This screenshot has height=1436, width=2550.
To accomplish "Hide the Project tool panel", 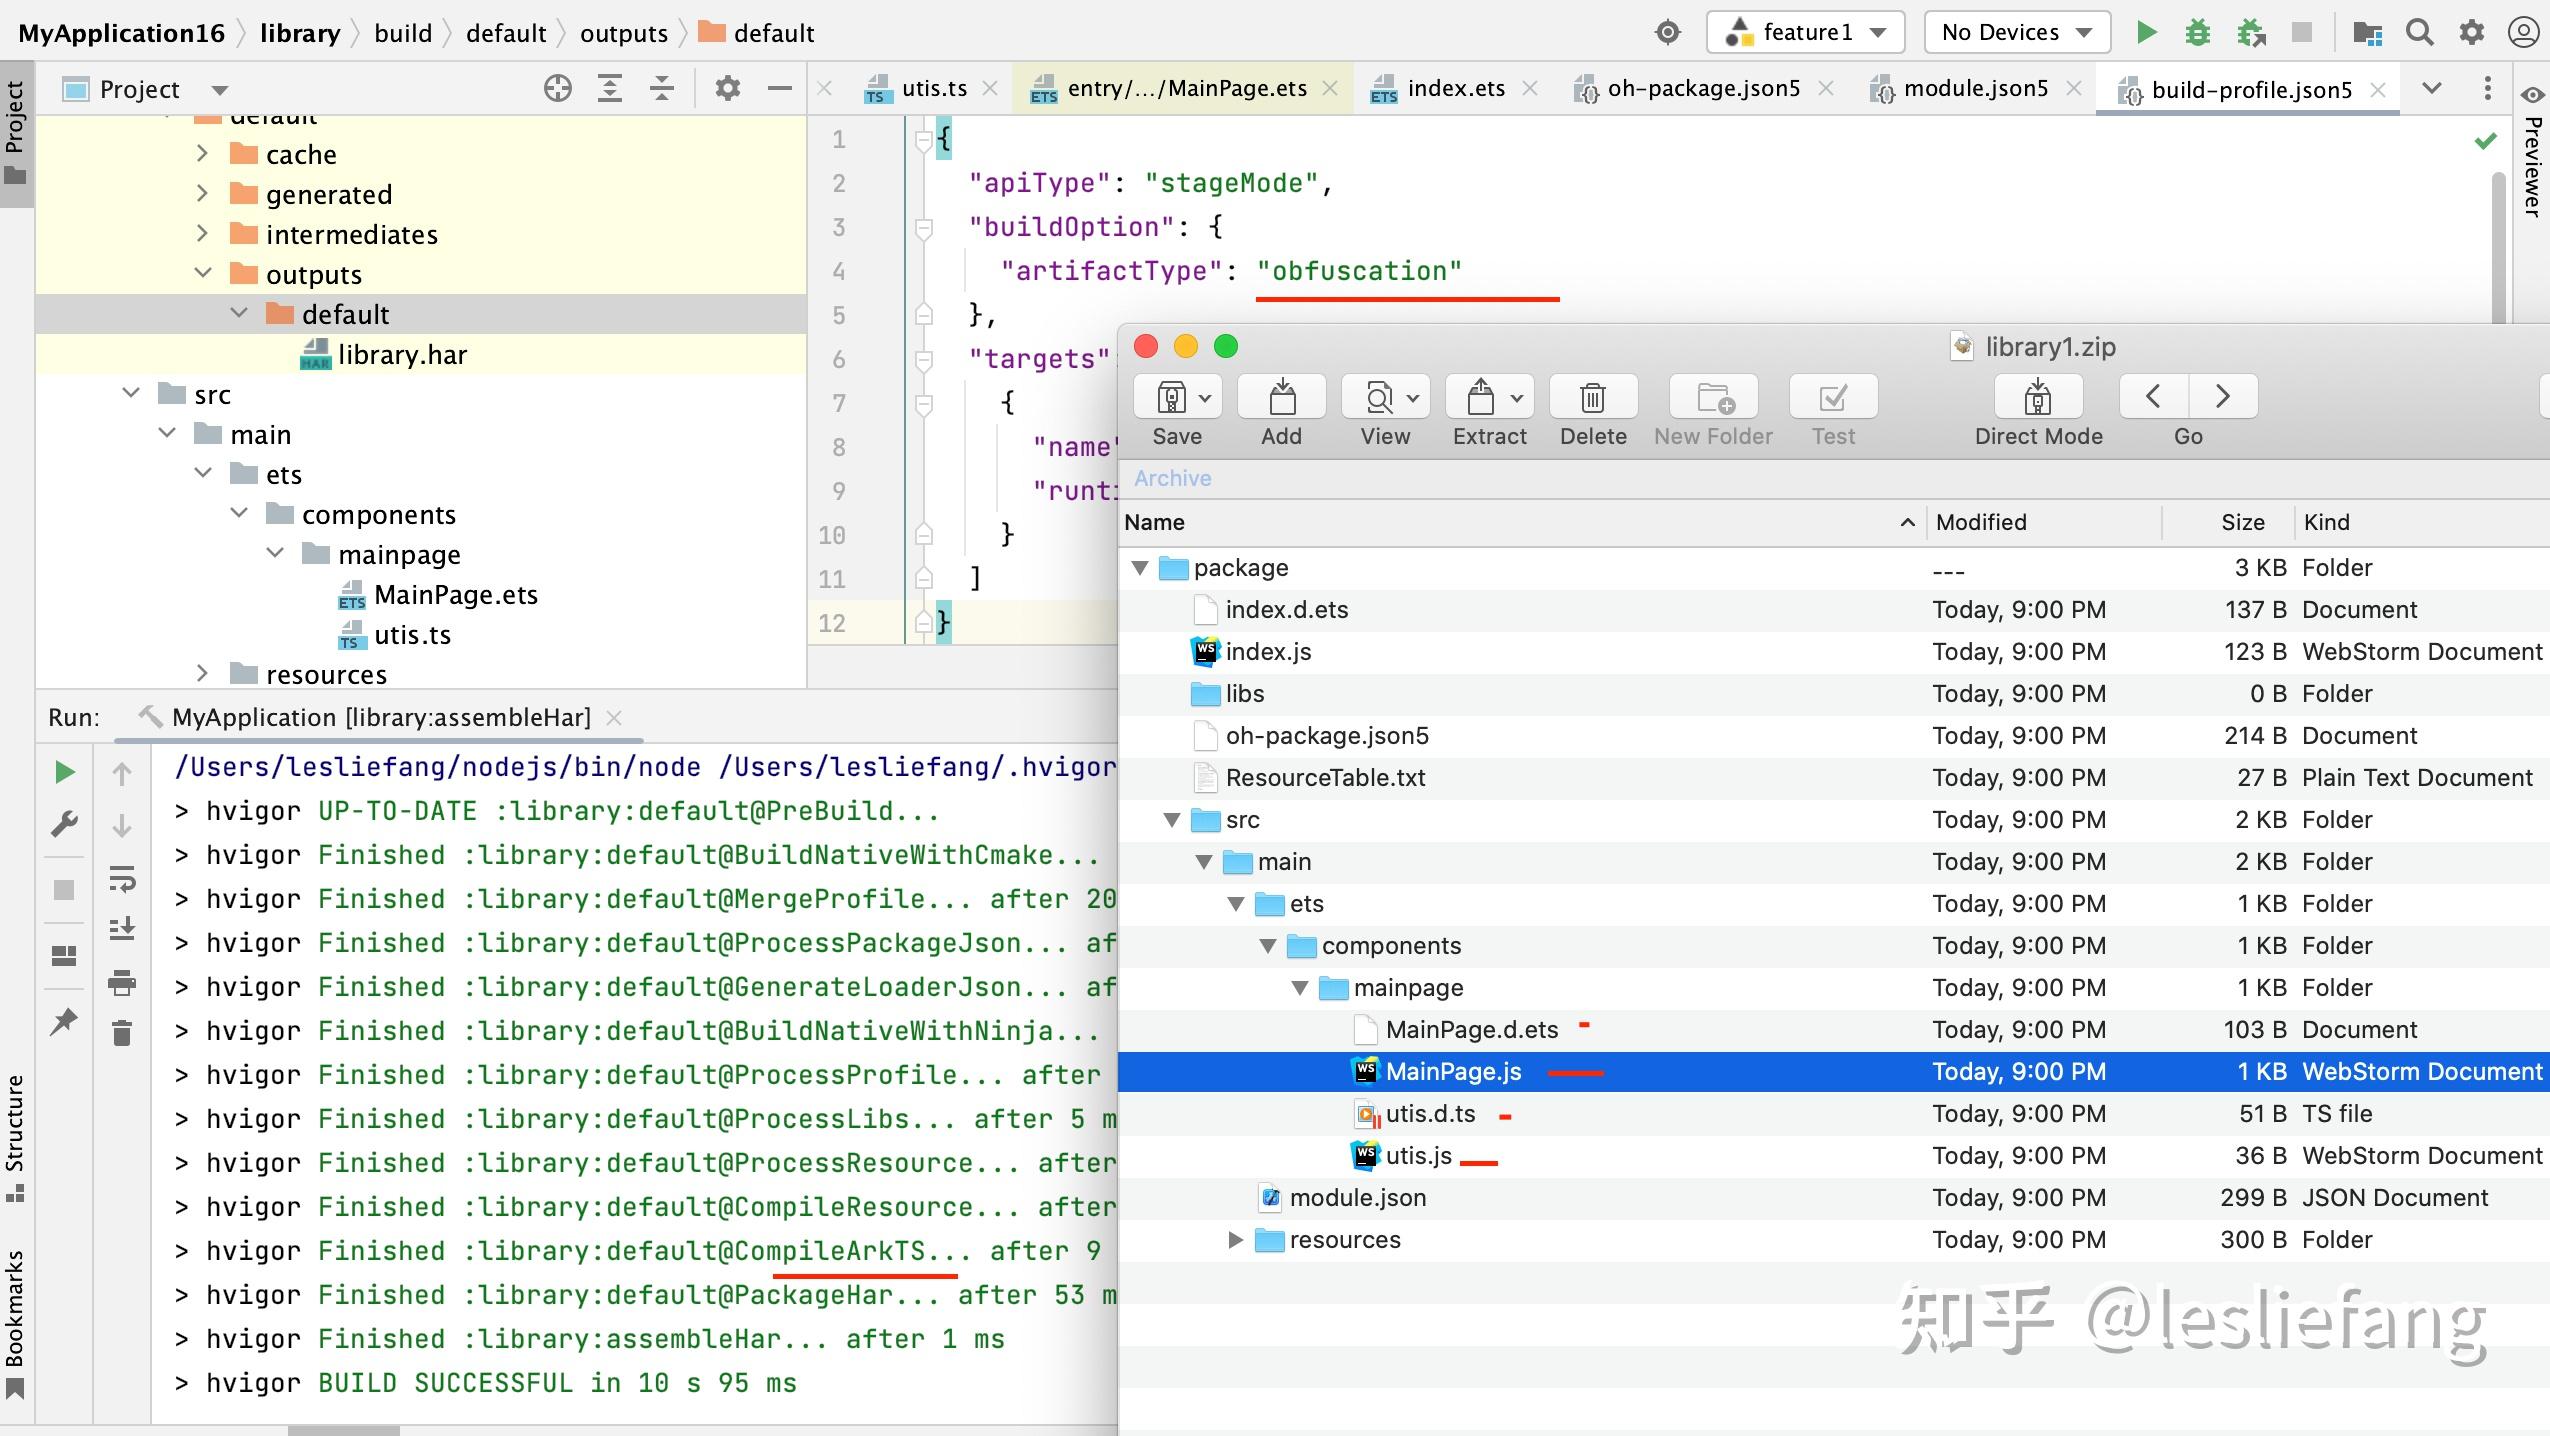I will point(780,89).
